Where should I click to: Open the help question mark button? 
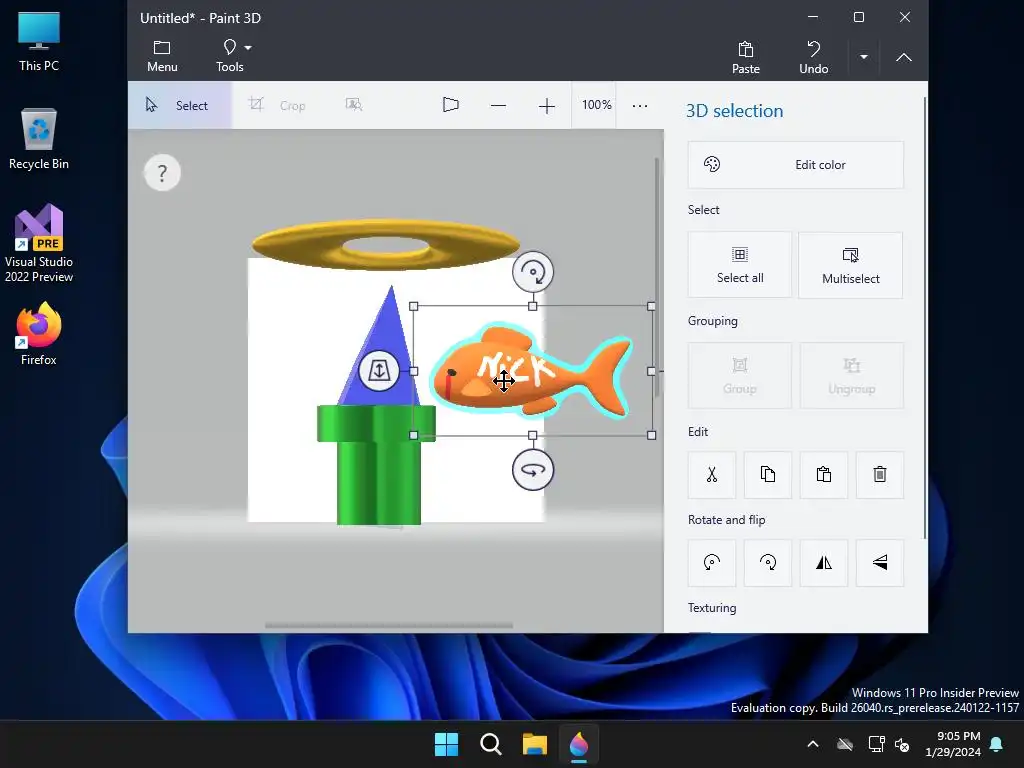click(162, 173)
